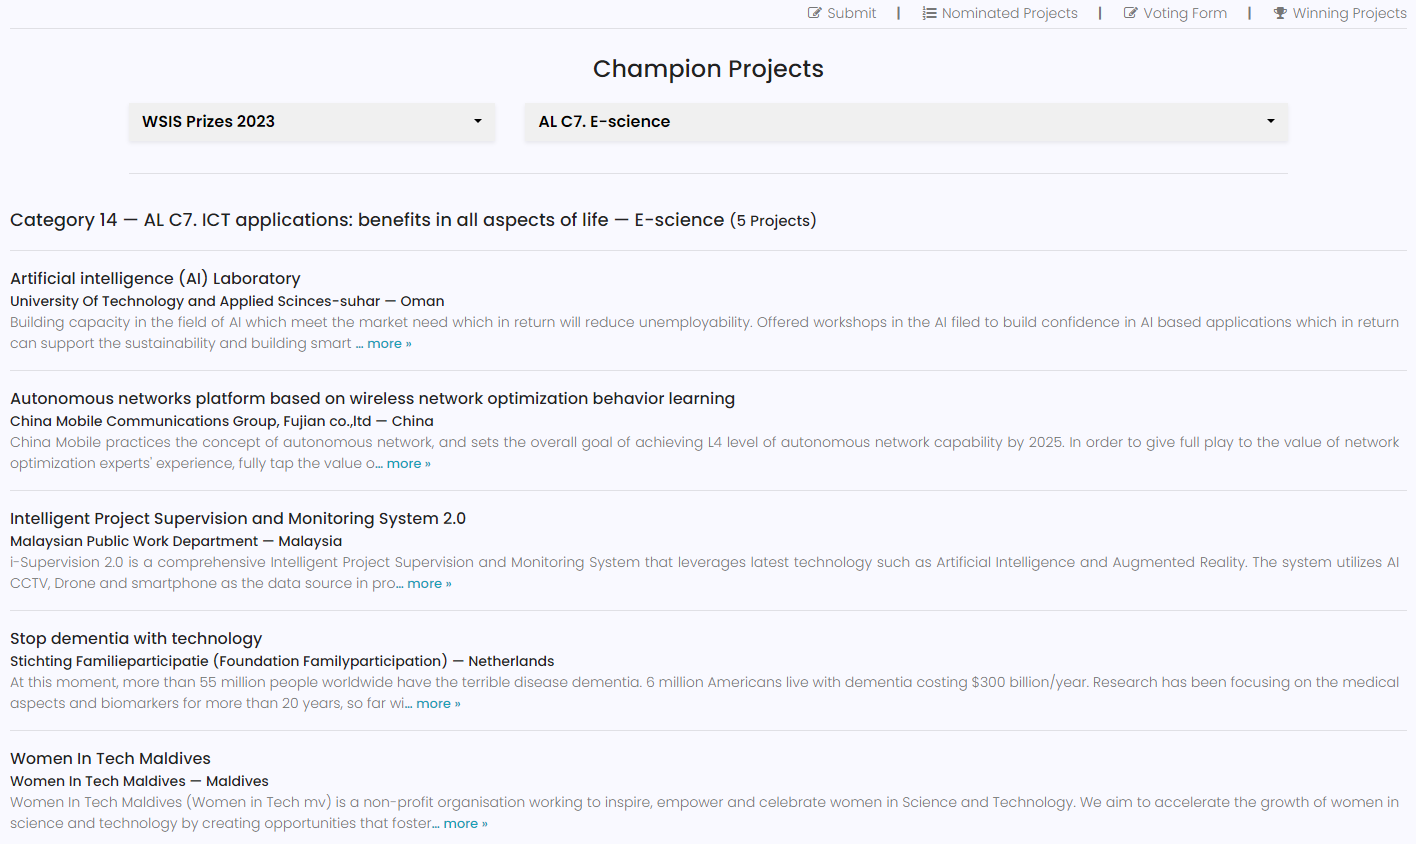Click Women In Tech Maldives — Maldives organization line
The width and height of the screenshot is (1416, 844).
point(139,781)
